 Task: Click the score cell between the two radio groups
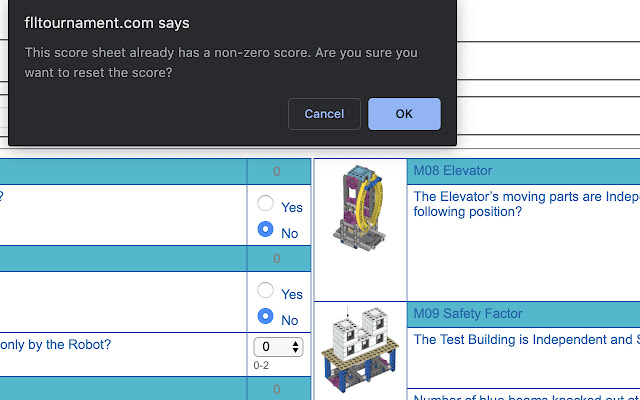277,259
